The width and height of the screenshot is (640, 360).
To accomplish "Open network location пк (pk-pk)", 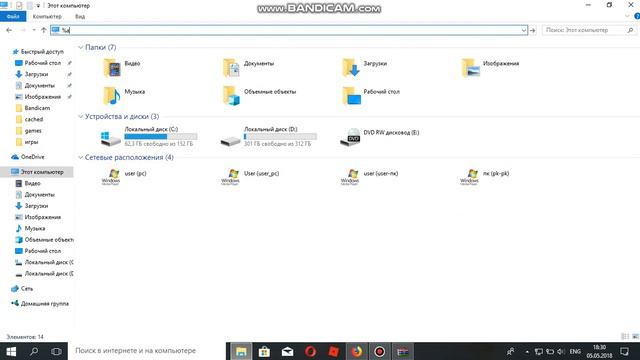I will [485, 177].
